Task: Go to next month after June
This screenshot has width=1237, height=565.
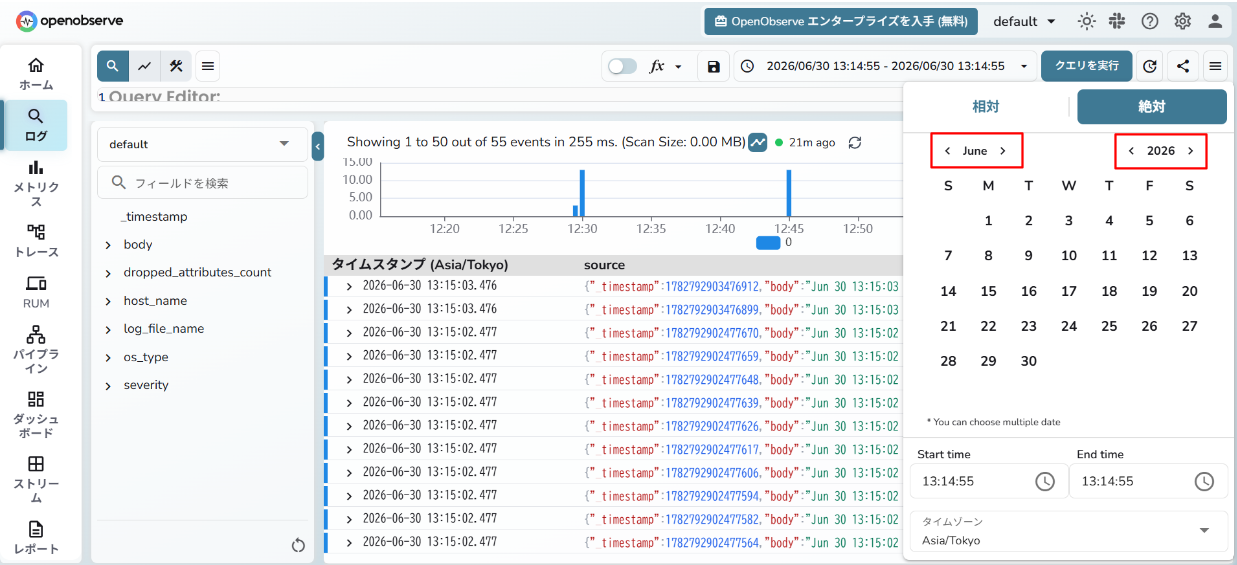Action: click(x=1003, y=151)
